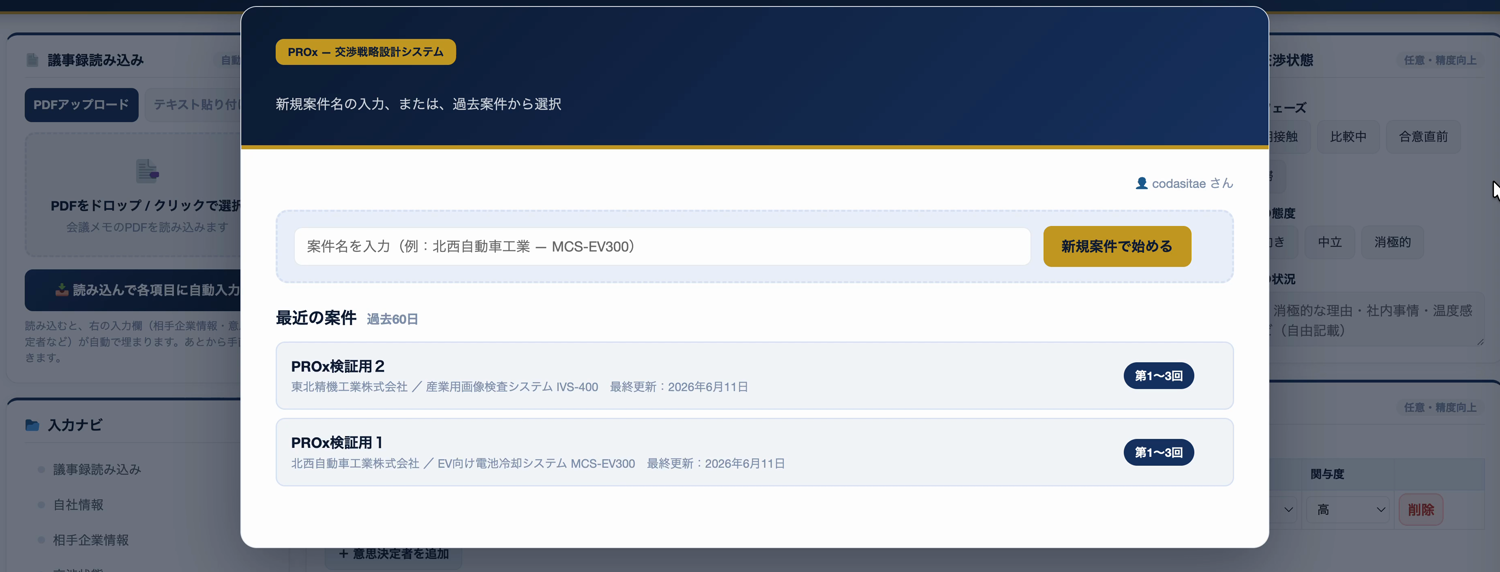Screen dimensions: 1500x572
Task: Click 読み込んで各項目に自動入力 button
Action: pos(133,290)
